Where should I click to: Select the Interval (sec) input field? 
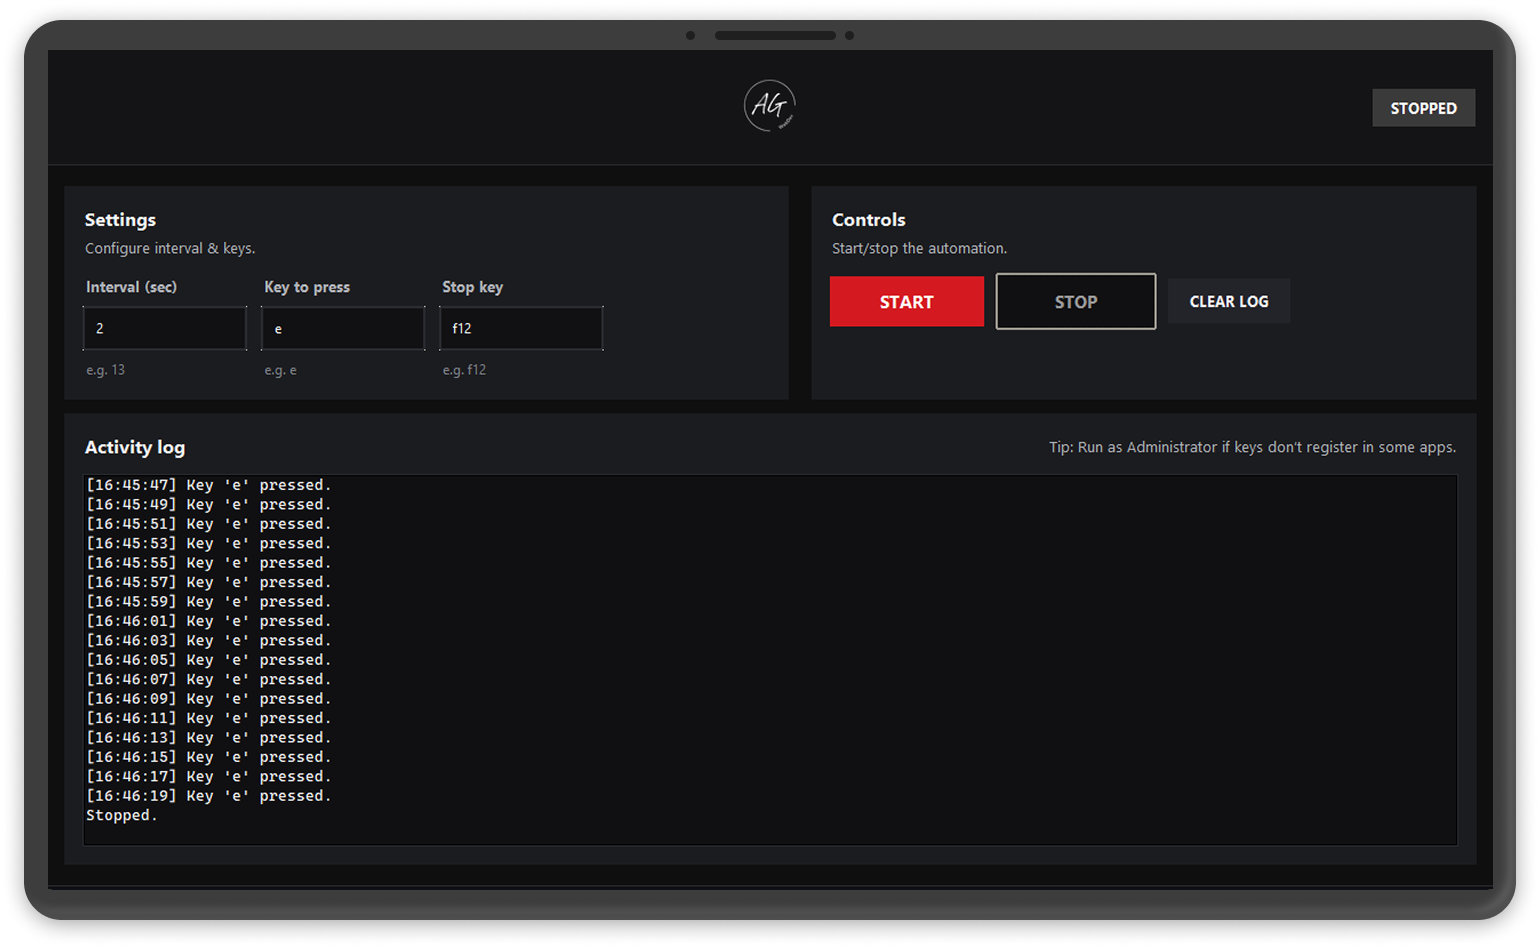[164, 328]
